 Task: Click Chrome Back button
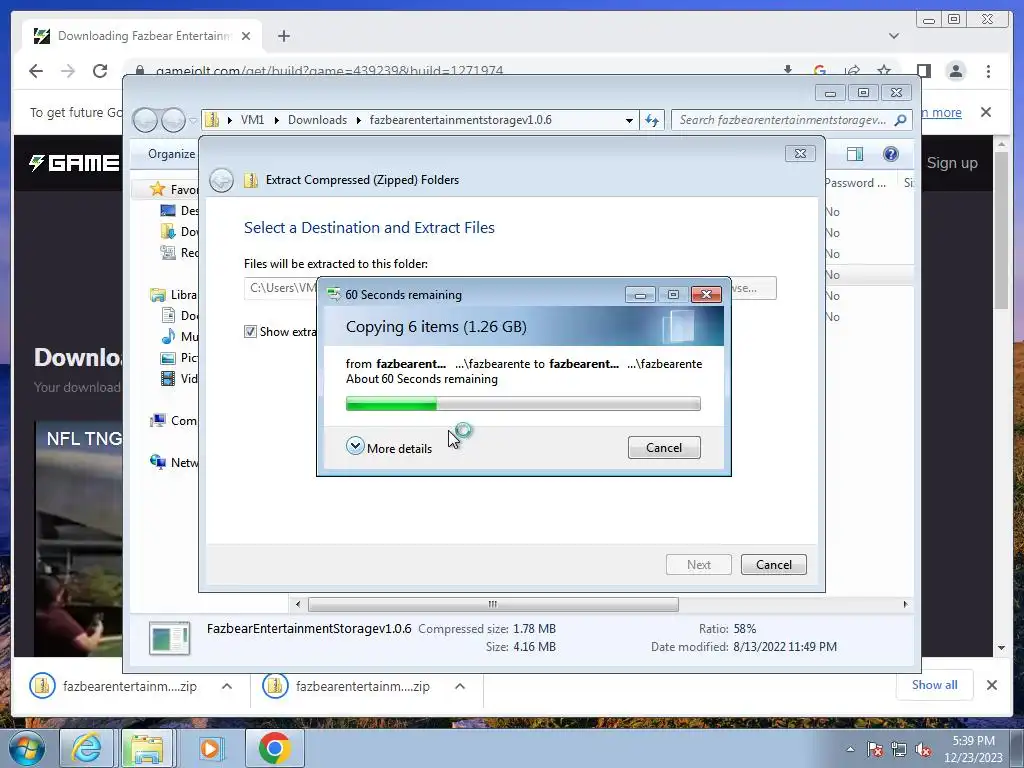tap(36, 71)
